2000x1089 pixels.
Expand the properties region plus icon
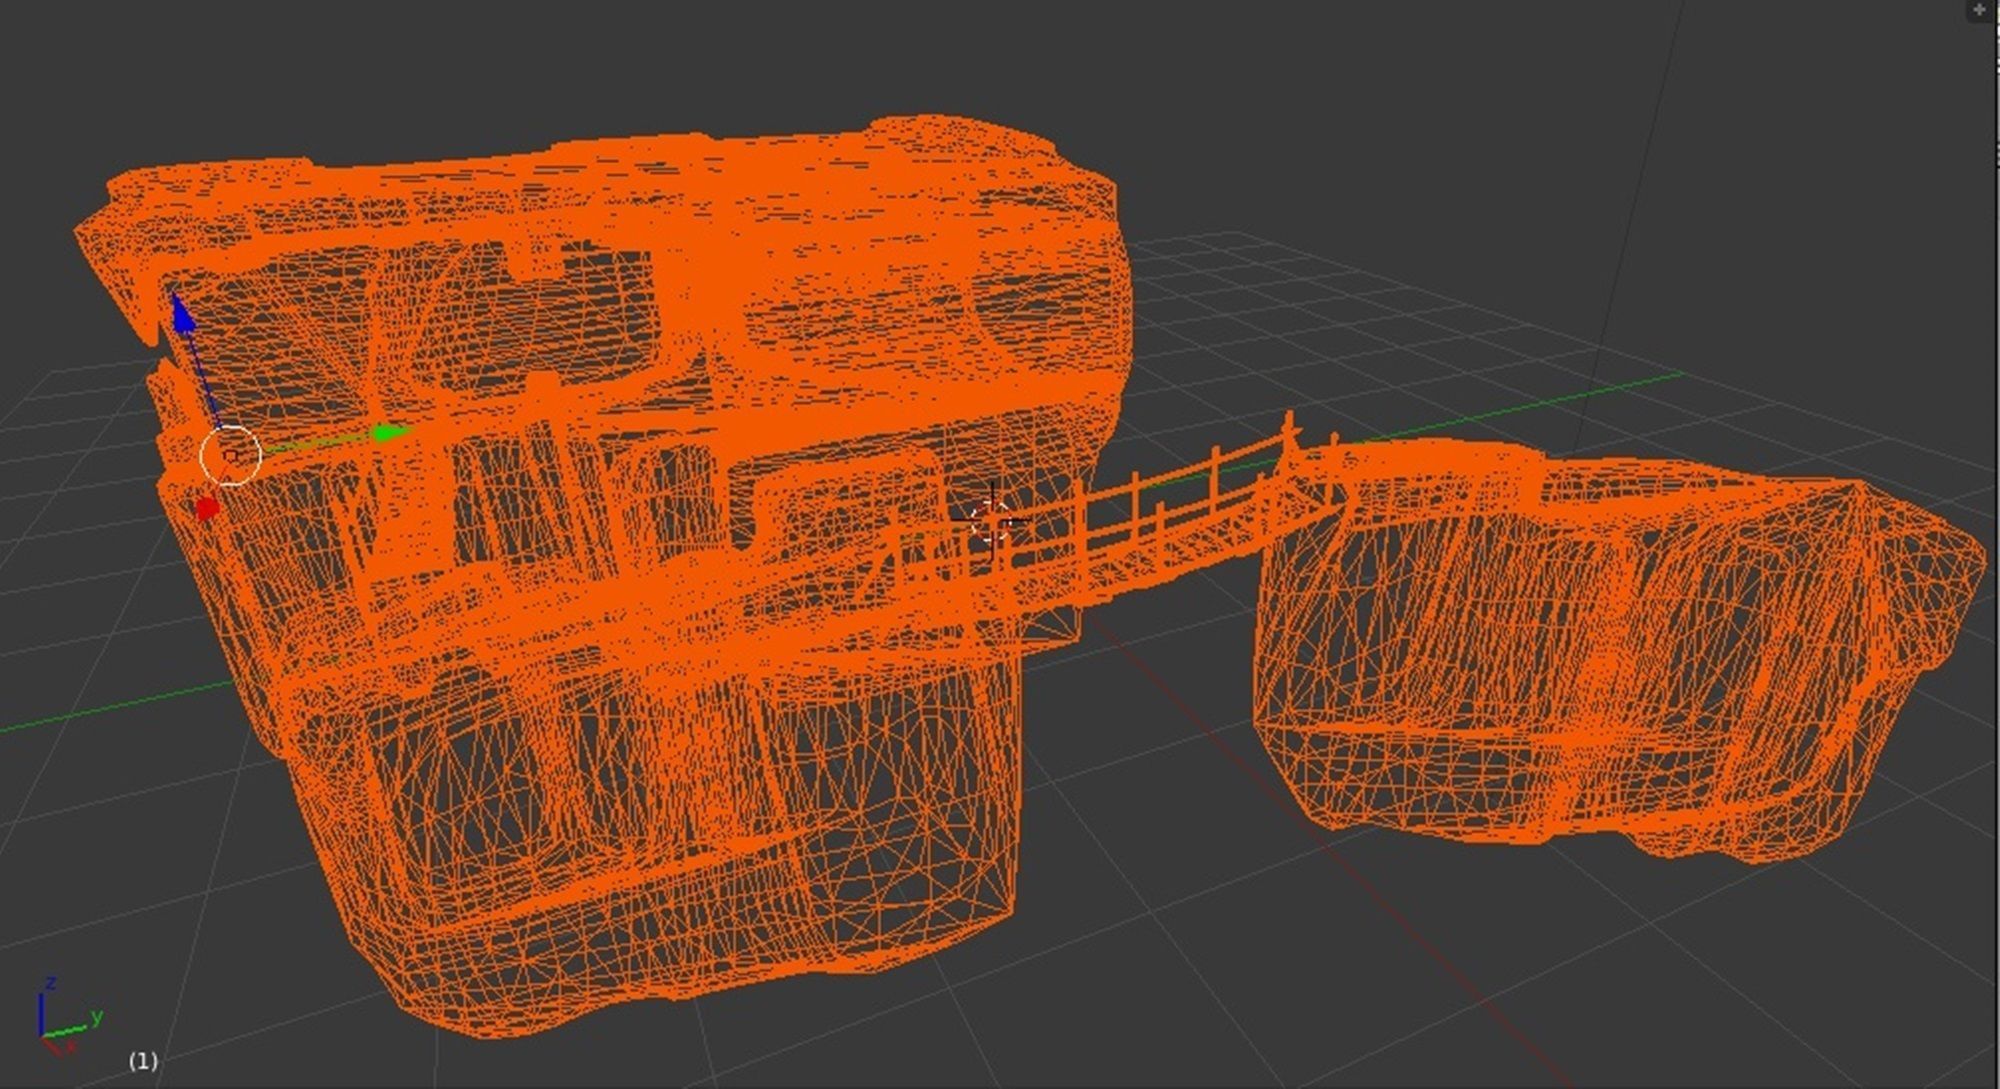pos(1979,10)
